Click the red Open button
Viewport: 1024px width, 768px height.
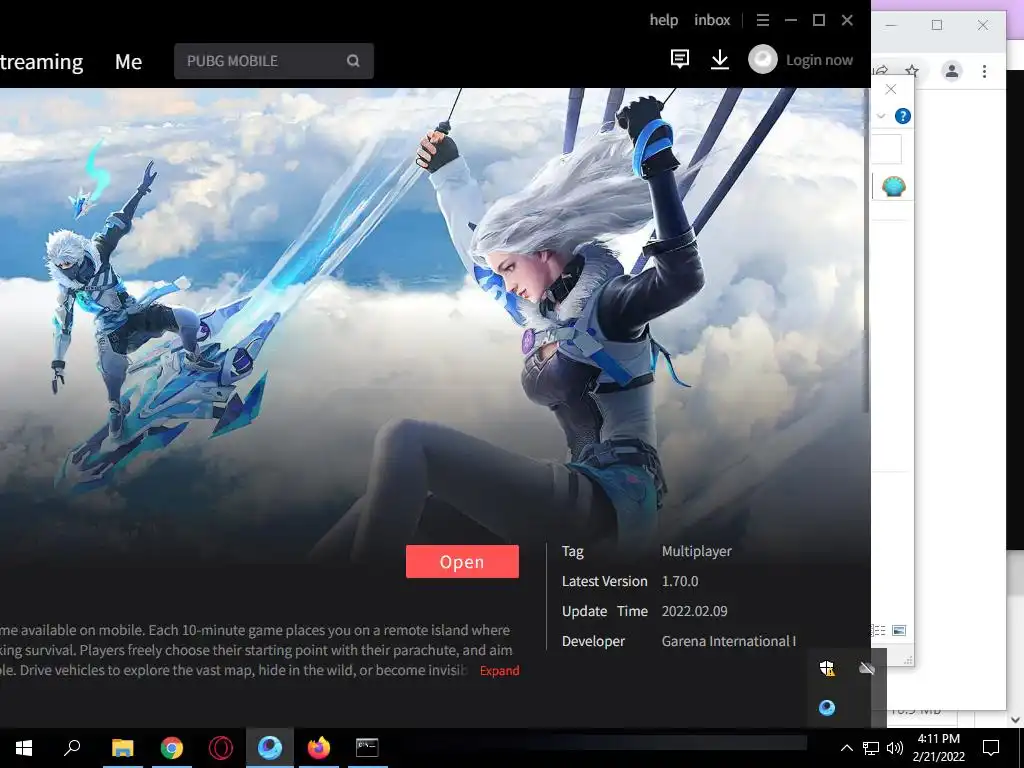pyautogui.click(x=462, y=562)
